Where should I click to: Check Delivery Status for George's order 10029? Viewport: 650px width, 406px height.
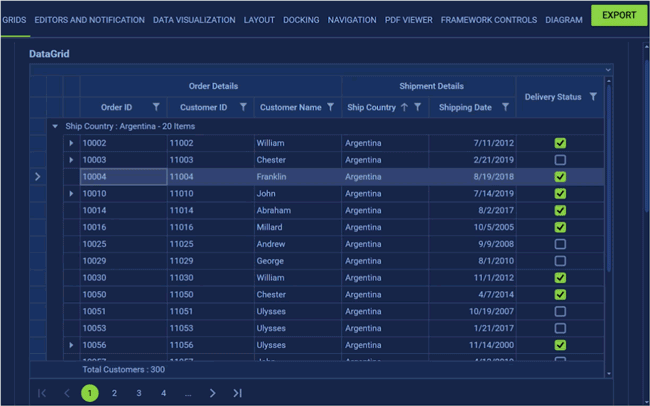tap(560, 261)
